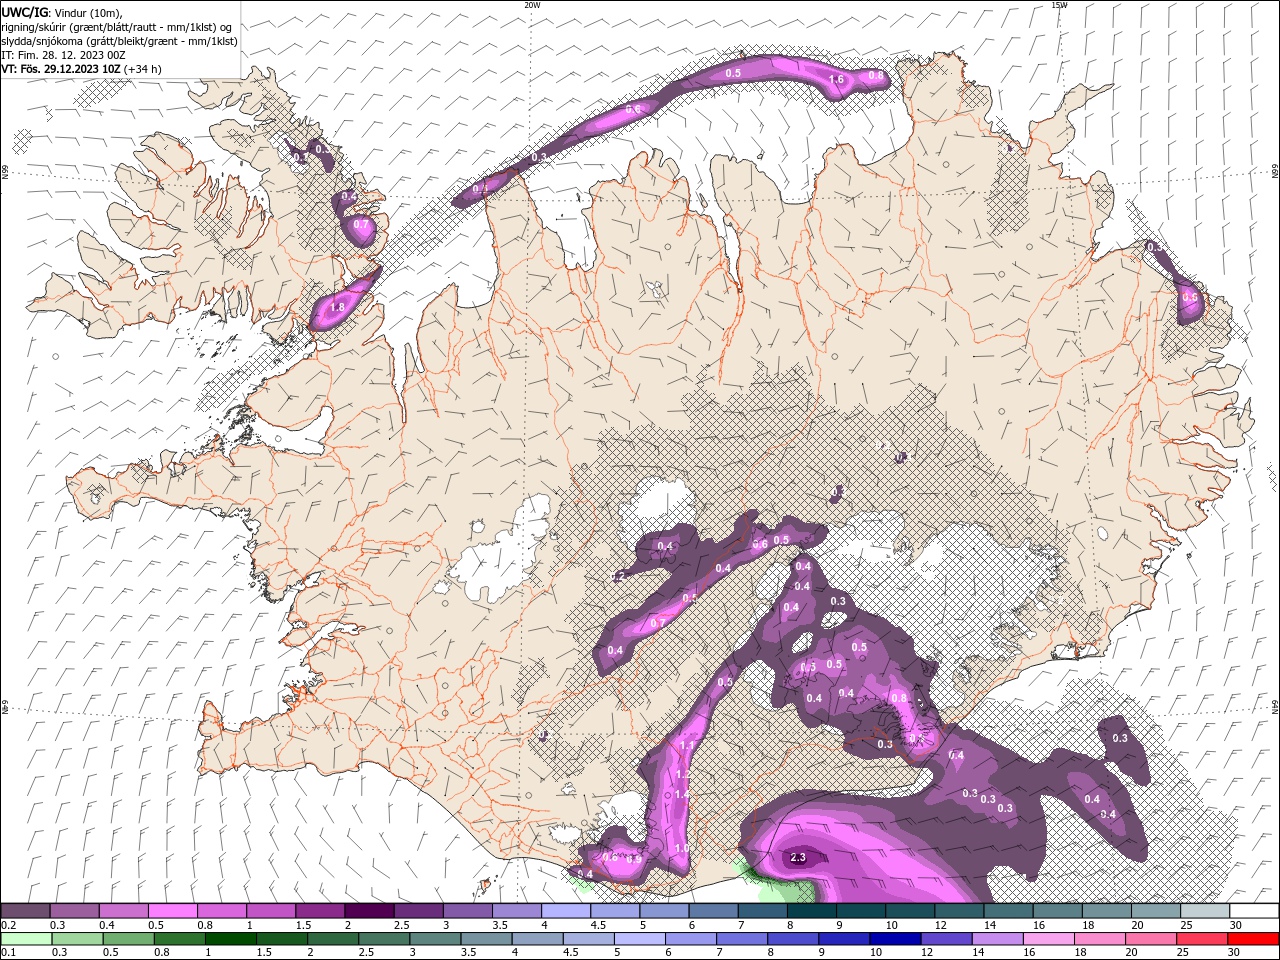Click the 16 light pink swatch, lower legend
The width and height of the screenshot is (1280, 960).
coord(1048,938)
